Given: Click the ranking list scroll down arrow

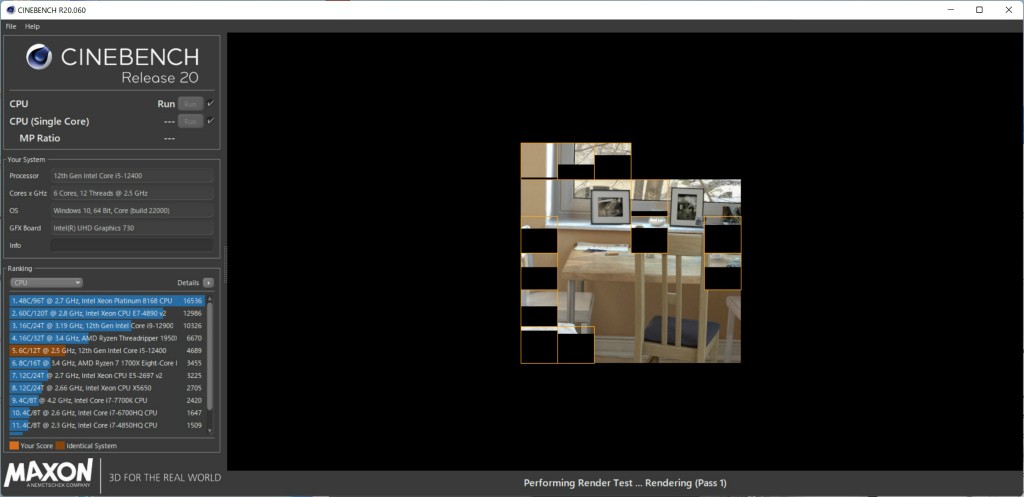Looking at the screenshot, I should click(x=210, y=431).
